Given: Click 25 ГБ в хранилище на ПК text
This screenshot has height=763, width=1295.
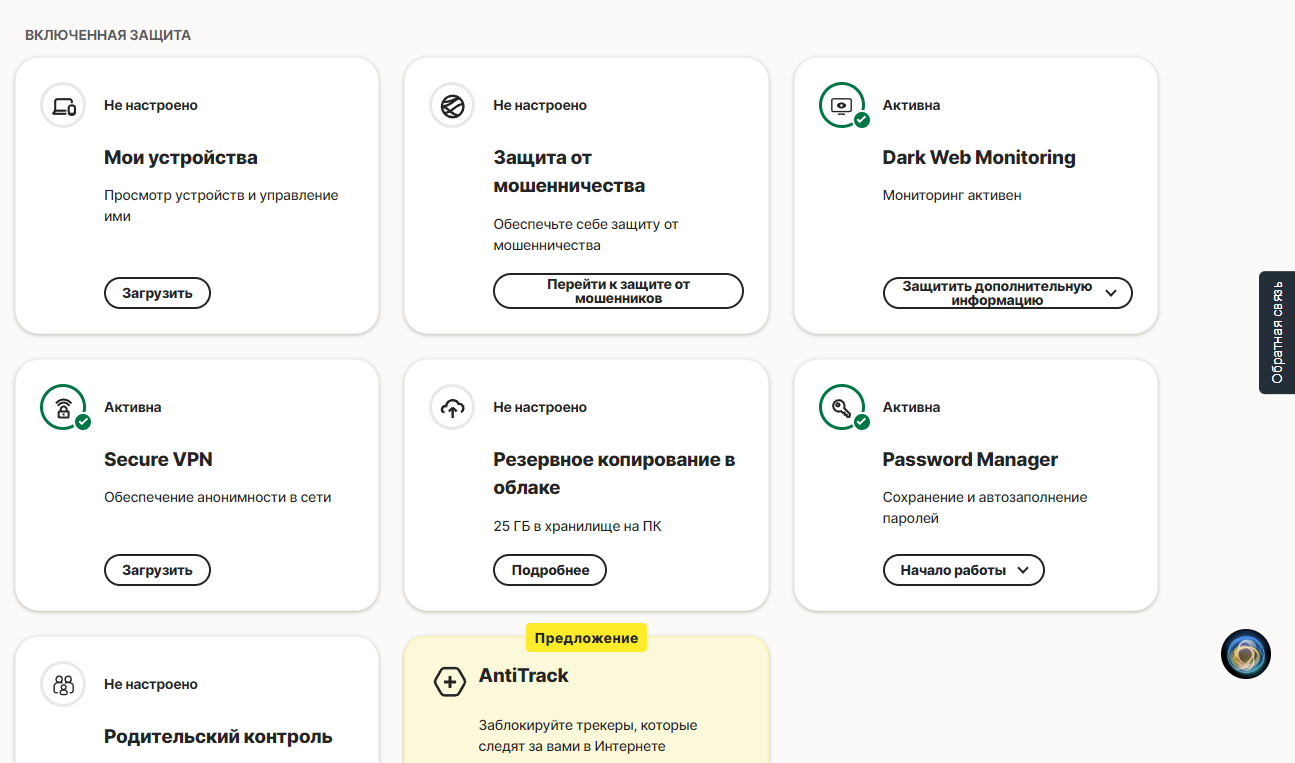Looking at the screenshot, I should (x=577, y=526).
